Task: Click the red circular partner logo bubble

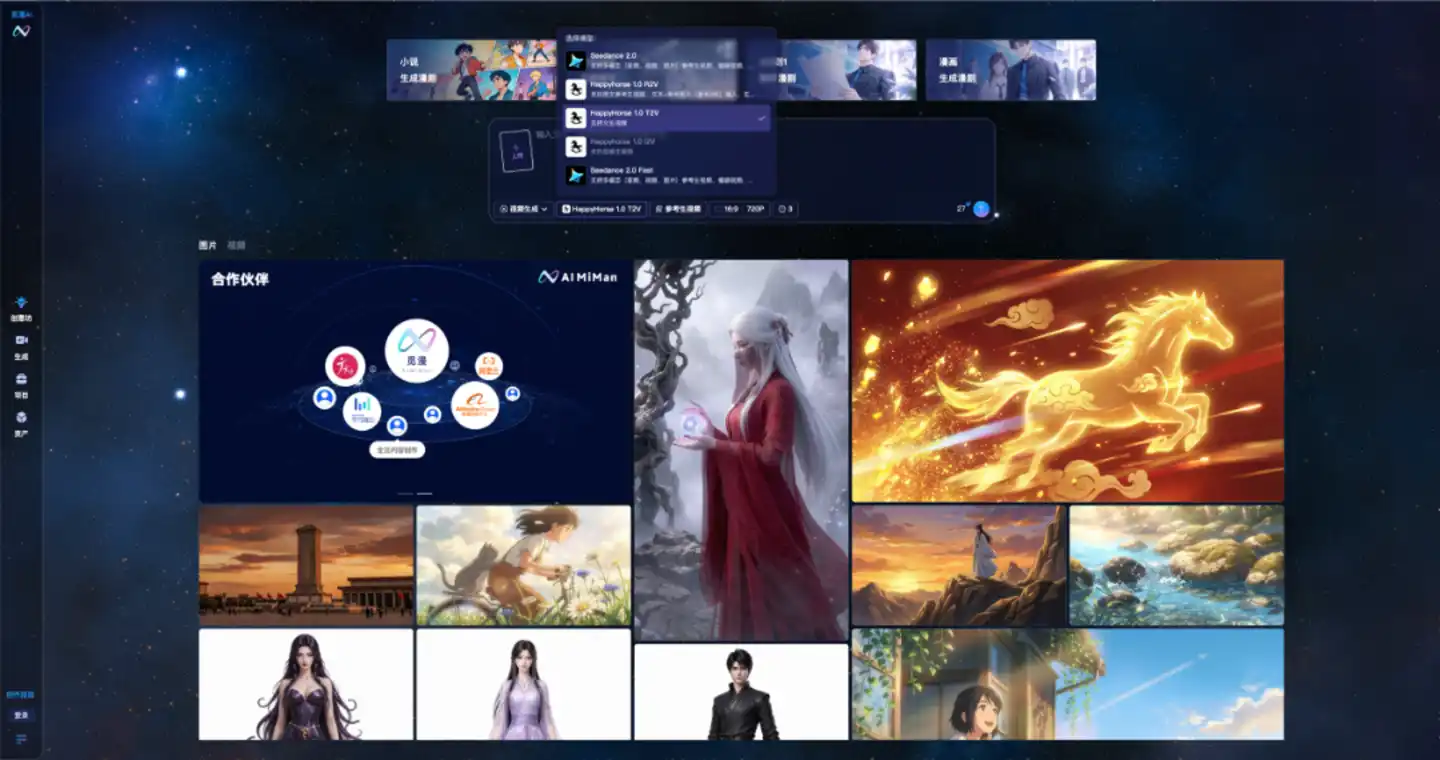Action: click(345, 366)
